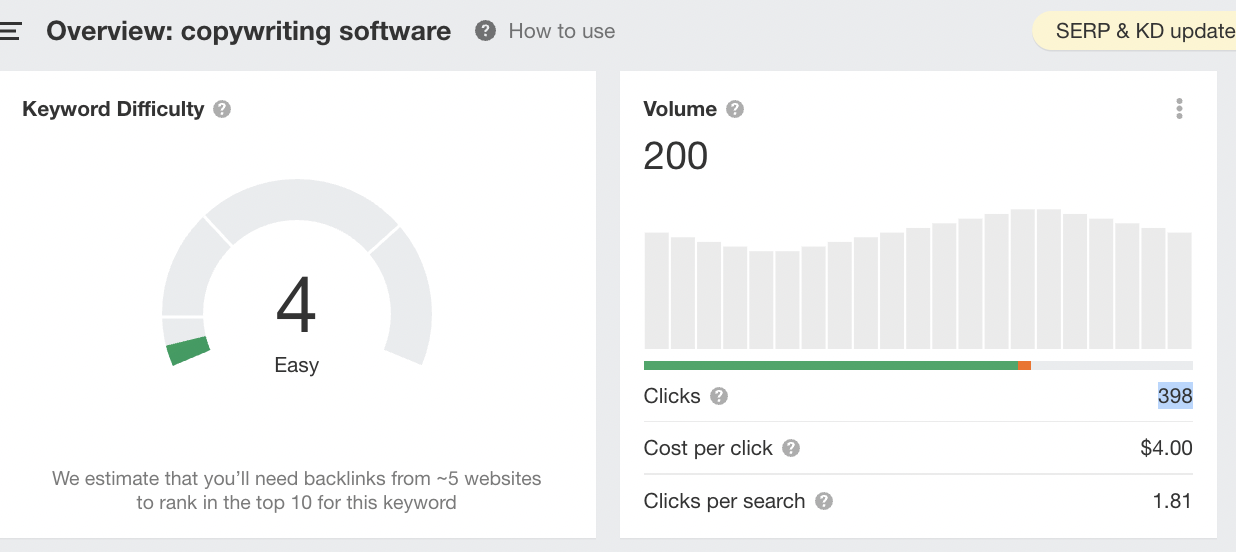
Task: Open the How to use link
Action: pyautogui.click(x=561, y=31)
